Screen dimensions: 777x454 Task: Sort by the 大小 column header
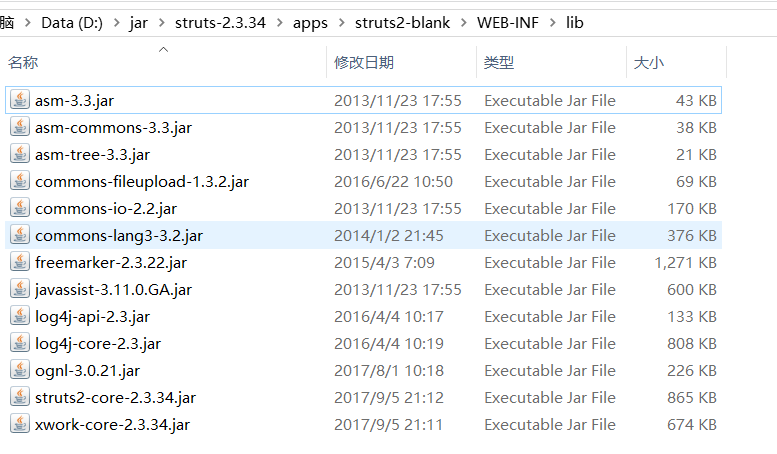(648, 63)
